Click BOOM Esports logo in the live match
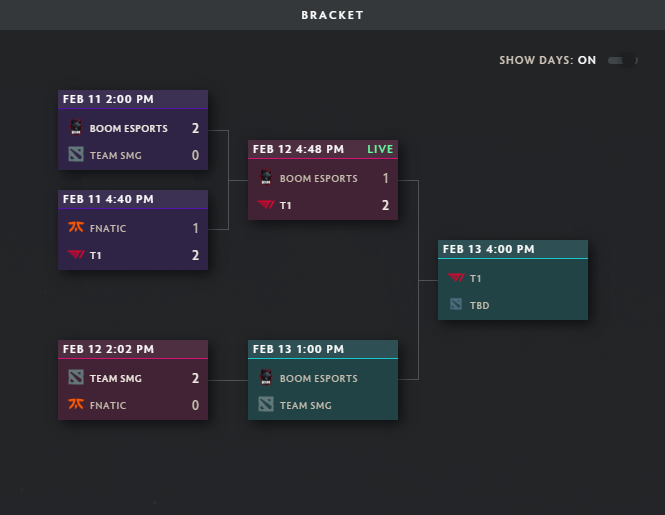 pyautogui.click(x=266, y=178)
